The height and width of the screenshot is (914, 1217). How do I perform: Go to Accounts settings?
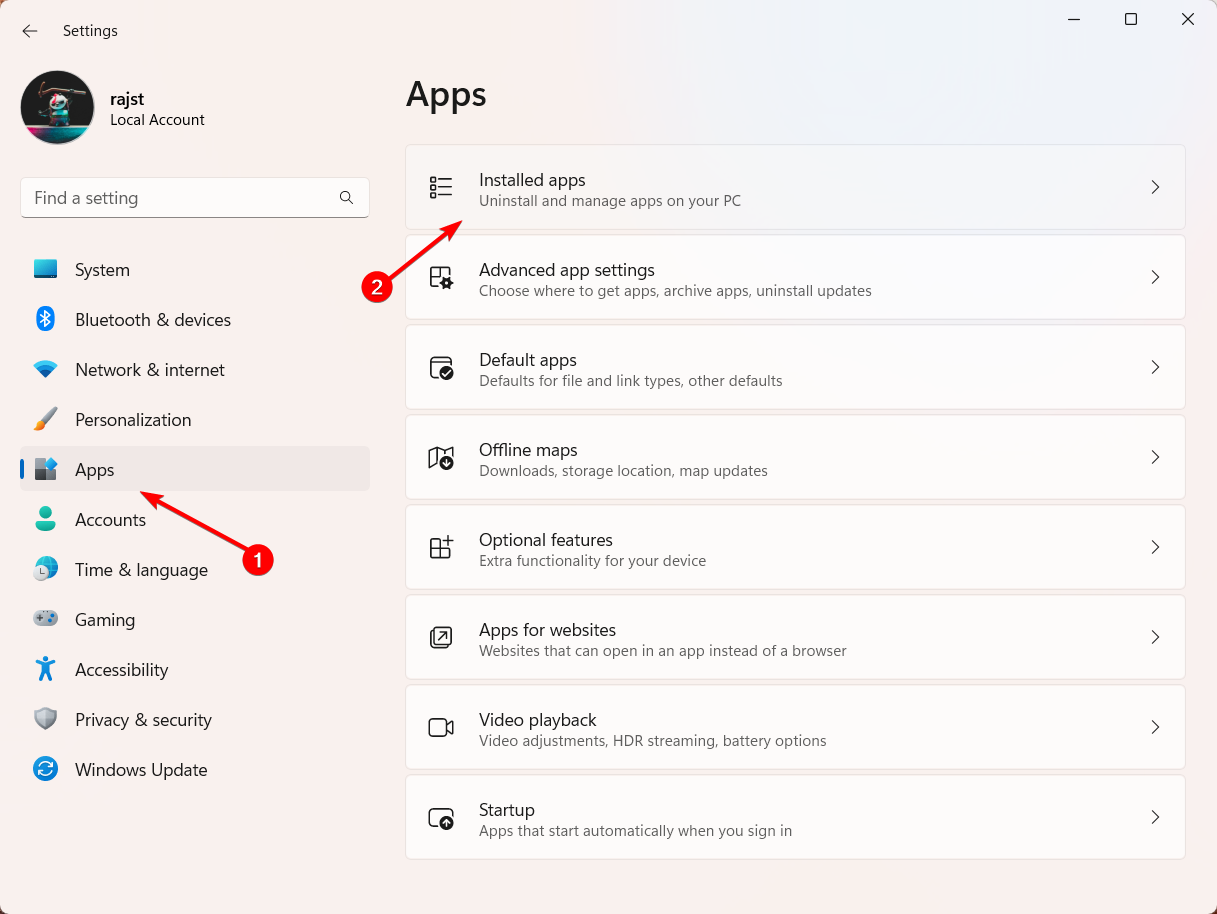(x=110, y=519)
